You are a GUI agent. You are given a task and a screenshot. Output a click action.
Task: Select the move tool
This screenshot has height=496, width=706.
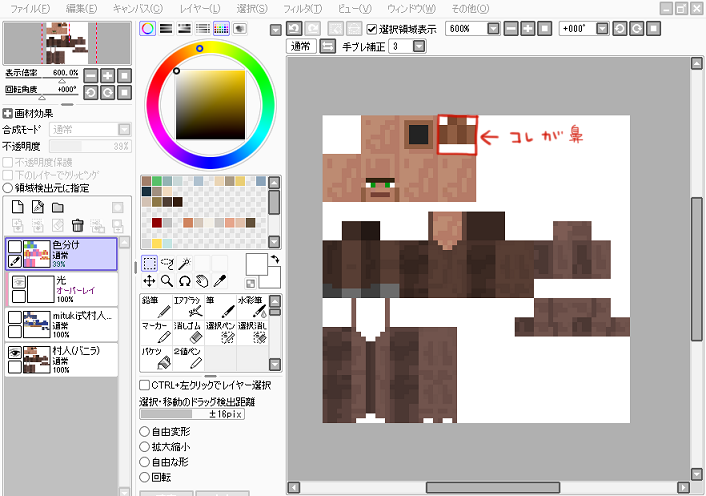[x=149, y=281]
